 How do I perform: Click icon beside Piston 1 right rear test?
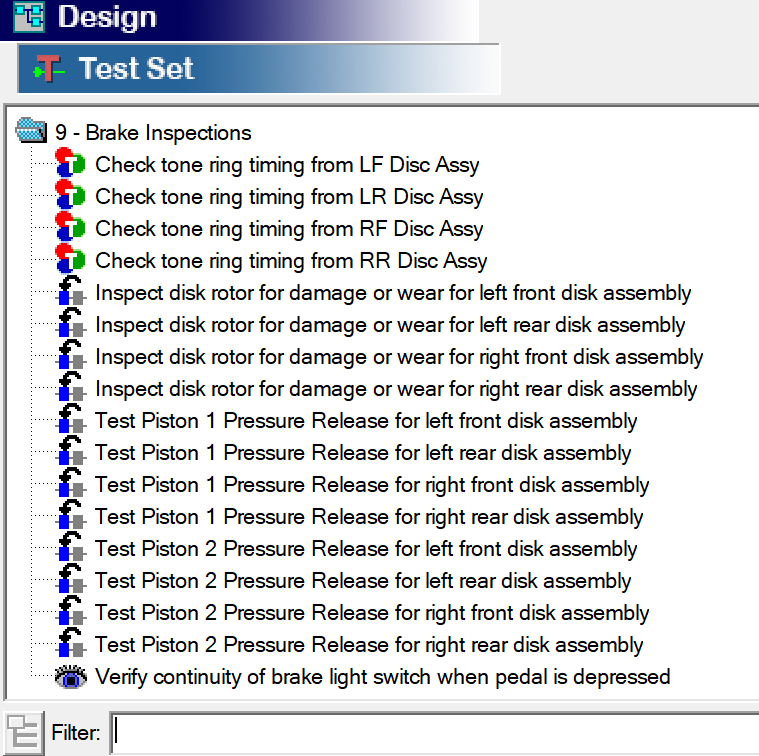point(70,517)
